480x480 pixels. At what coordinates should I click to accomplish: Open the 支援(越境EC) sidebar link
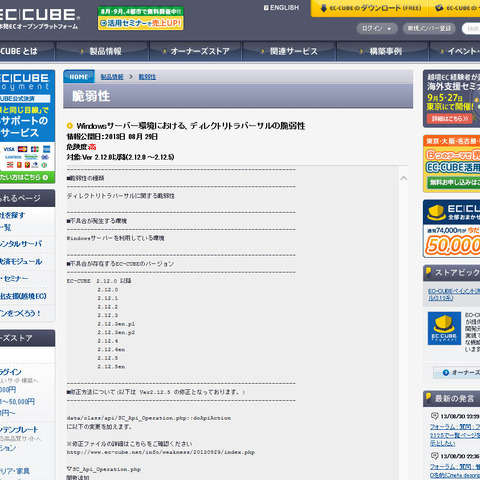(x=23, y=296)
